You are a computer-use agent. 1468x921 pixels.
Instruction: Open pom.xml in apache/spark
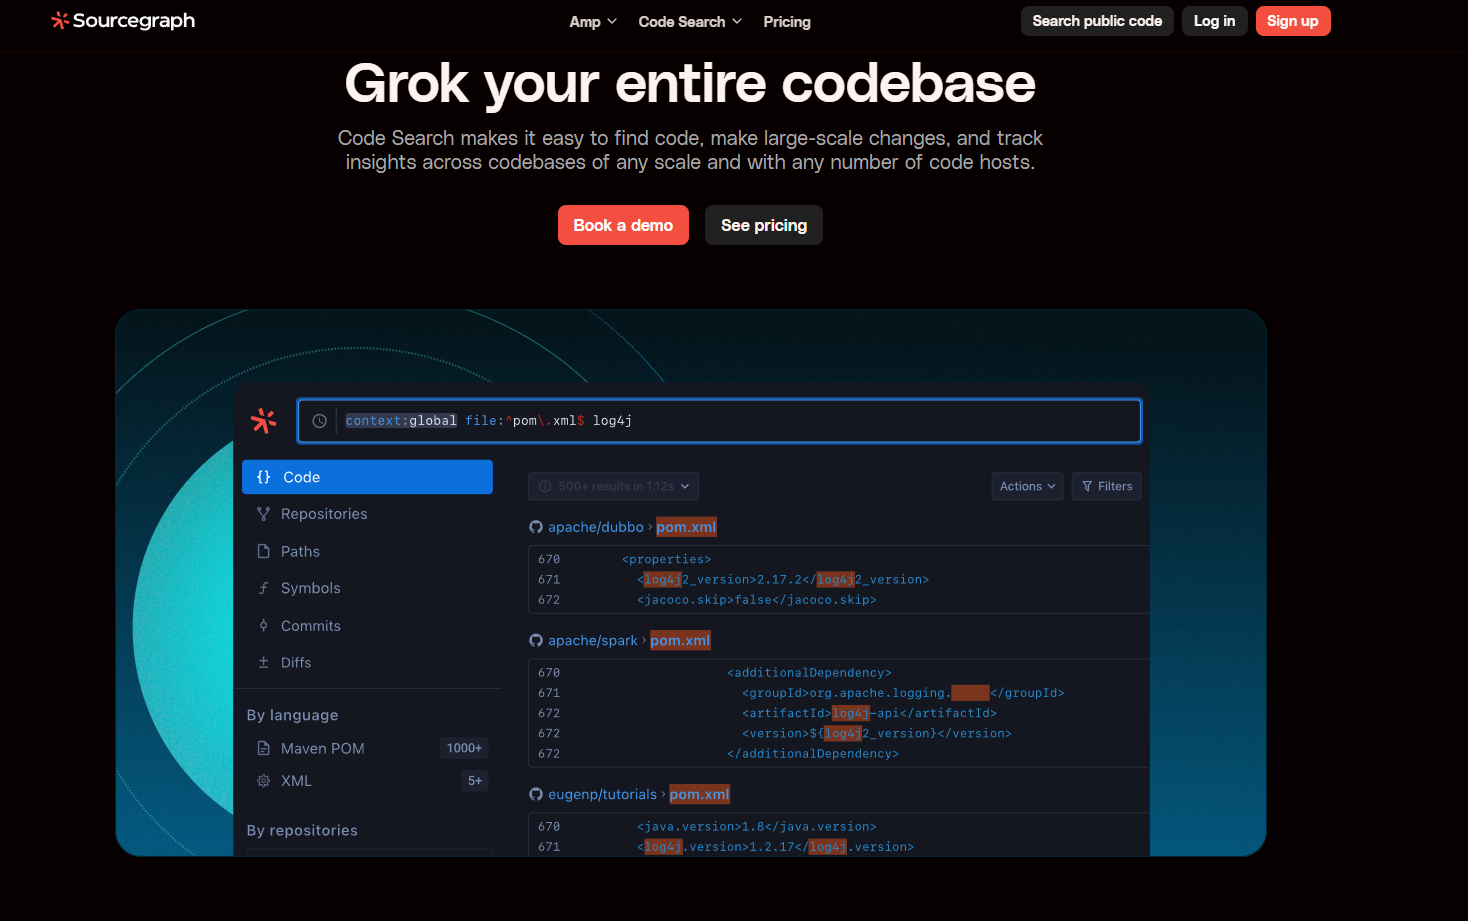pos(680,641)
